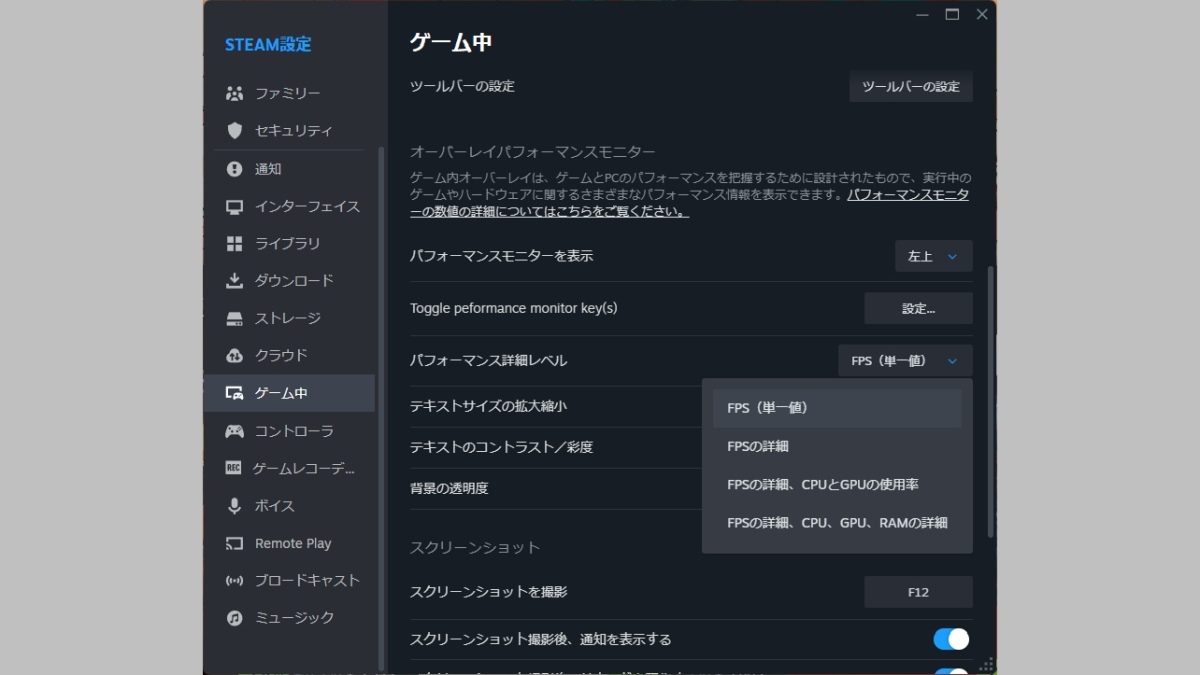Click the Family people icon in sidebar
1200x675 pixels.
tap(235, 93)
